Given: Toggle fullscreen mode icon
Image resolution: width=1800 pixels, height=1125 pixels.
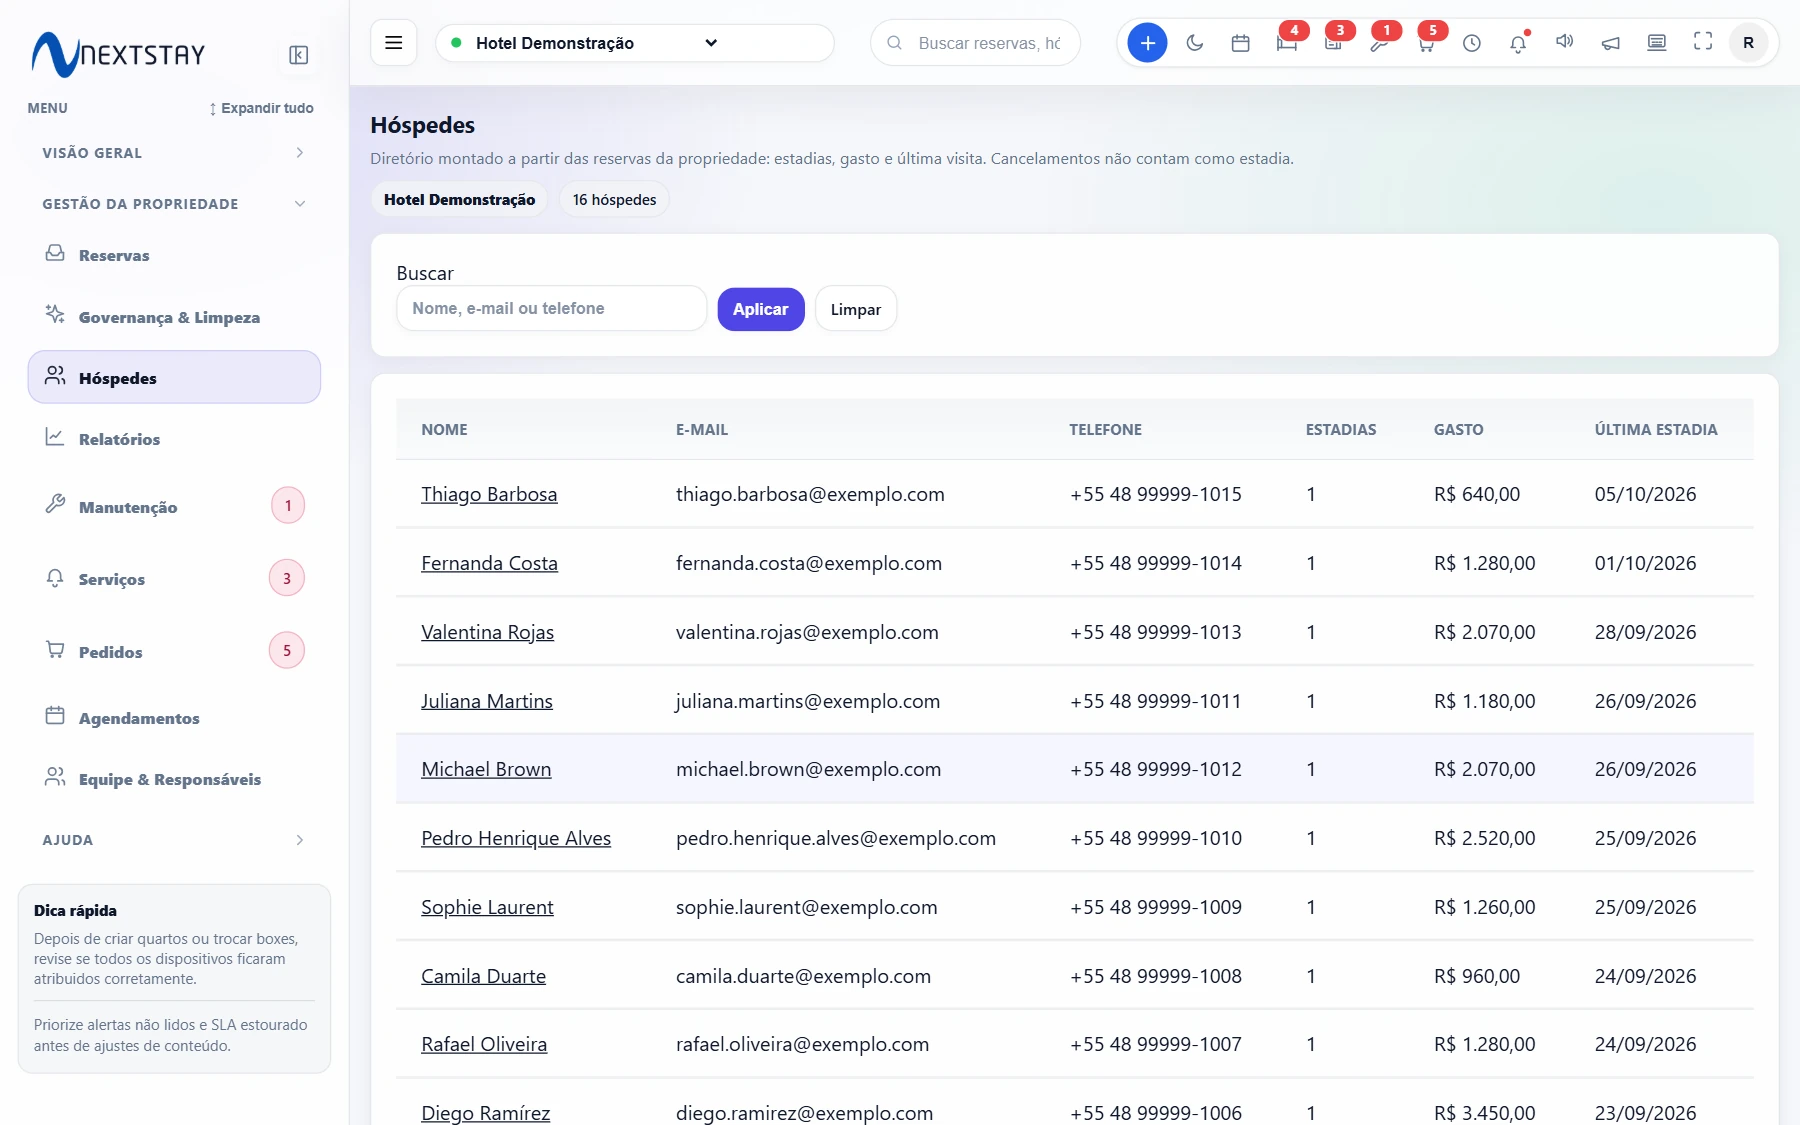Looking at the screenshot, I should tap(1703, 43).
